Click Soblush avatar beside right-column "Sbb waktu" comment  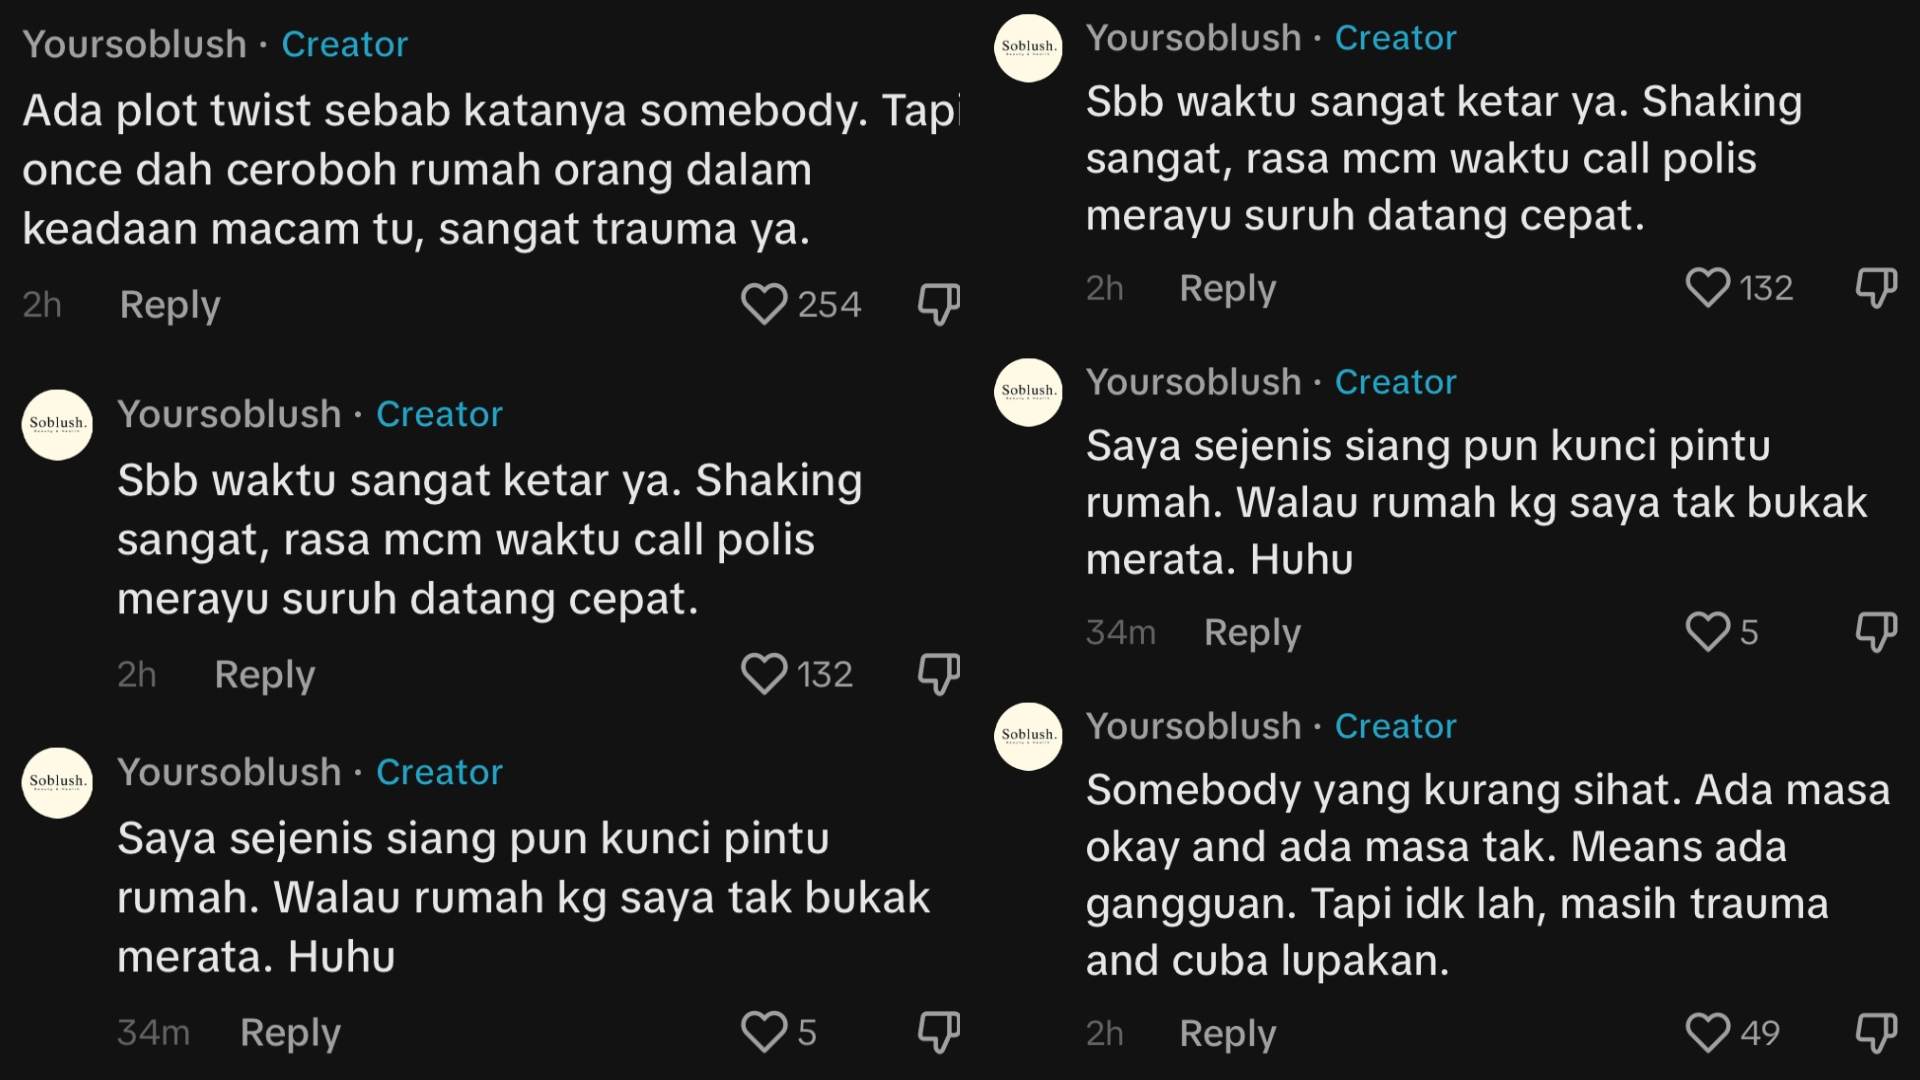[1028, 48]
